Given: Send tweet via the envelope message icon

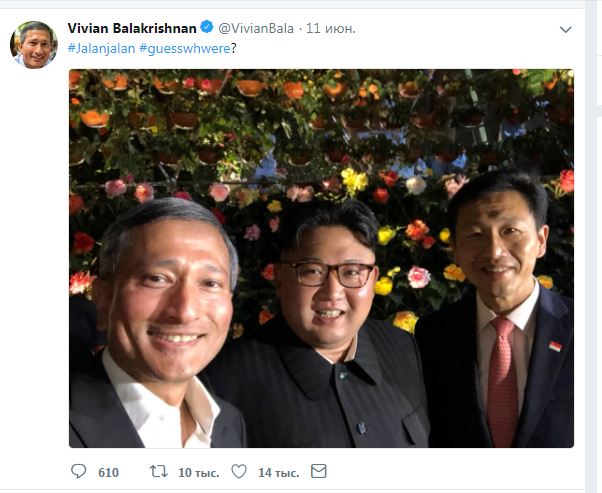Looking at the screenshot, I should click(x=319, y=471).
